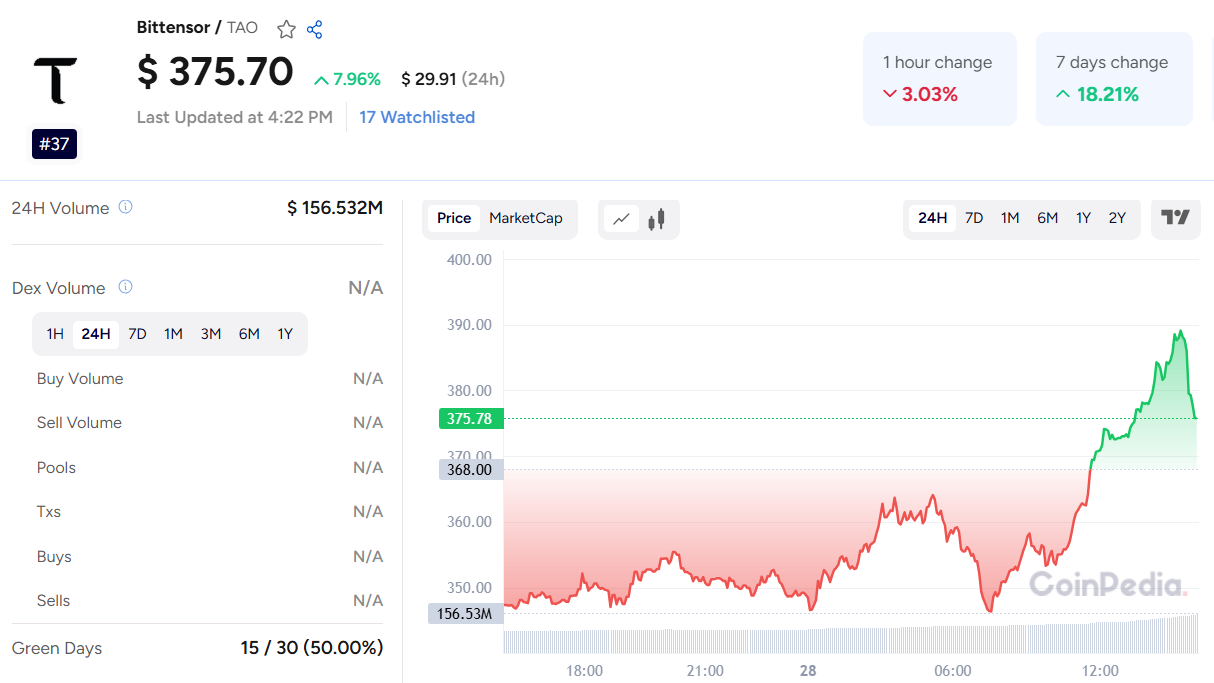Image resolution: width=1214 pixels, height=683 pixels.
Task: Set chart range to 1Y
Action: 1083,218
